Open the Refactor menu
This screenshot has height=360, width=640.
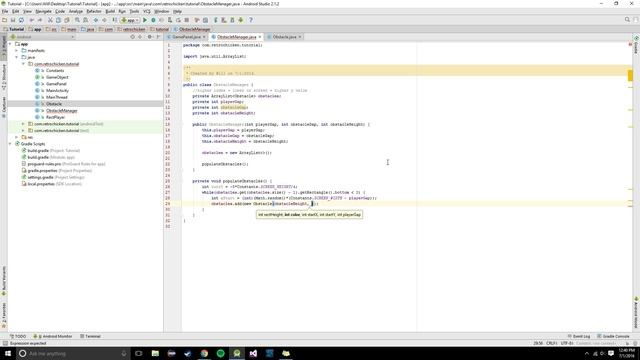tap(94, 11)
